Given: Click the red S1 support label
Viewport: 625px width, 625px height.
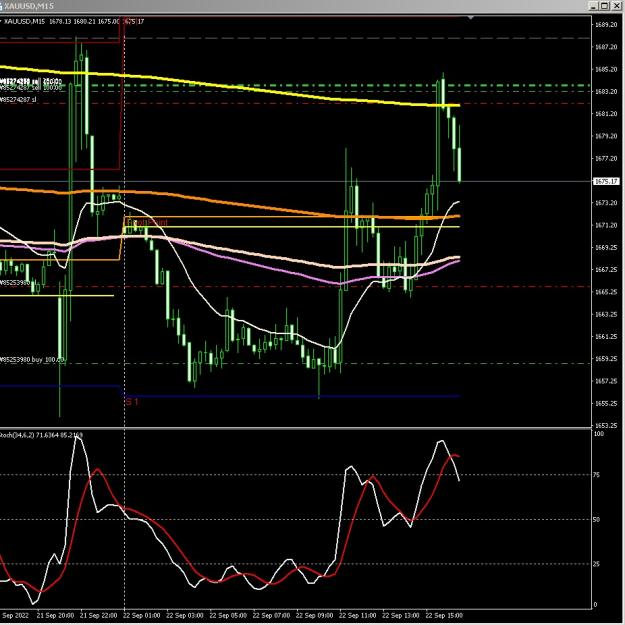Looking at the screenshot, I should click(132, 401).
